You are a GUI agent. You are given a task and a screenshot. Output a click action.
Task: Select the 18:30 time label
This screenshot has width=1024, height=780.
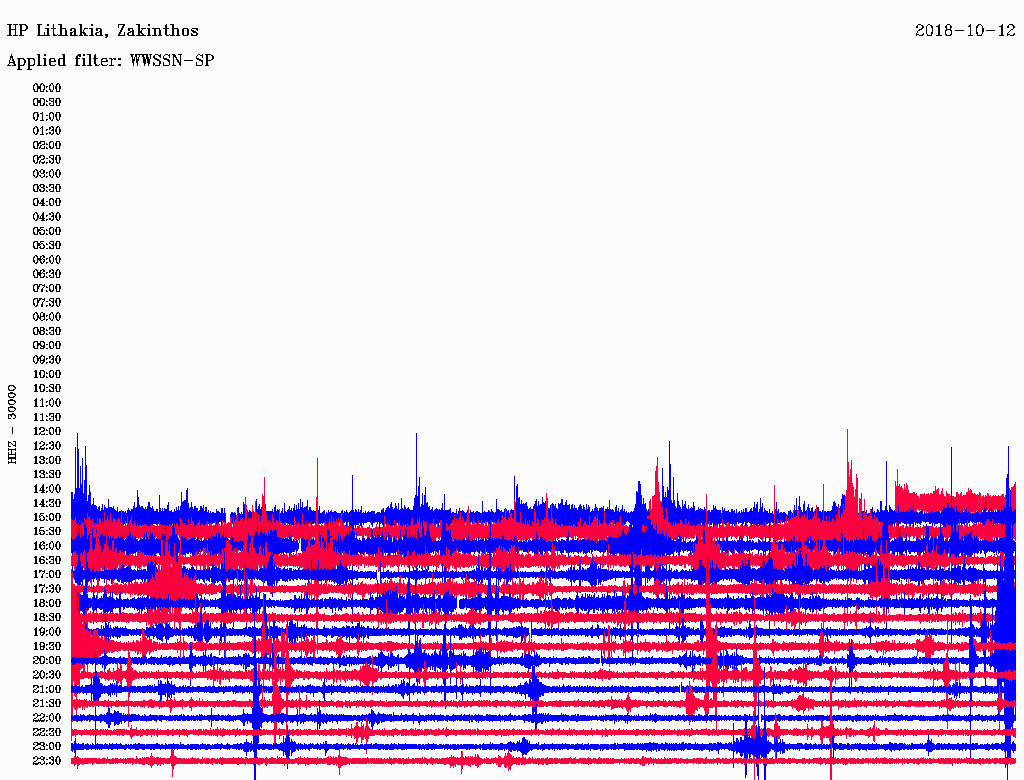pyautogui.click(x=47, y=617)
